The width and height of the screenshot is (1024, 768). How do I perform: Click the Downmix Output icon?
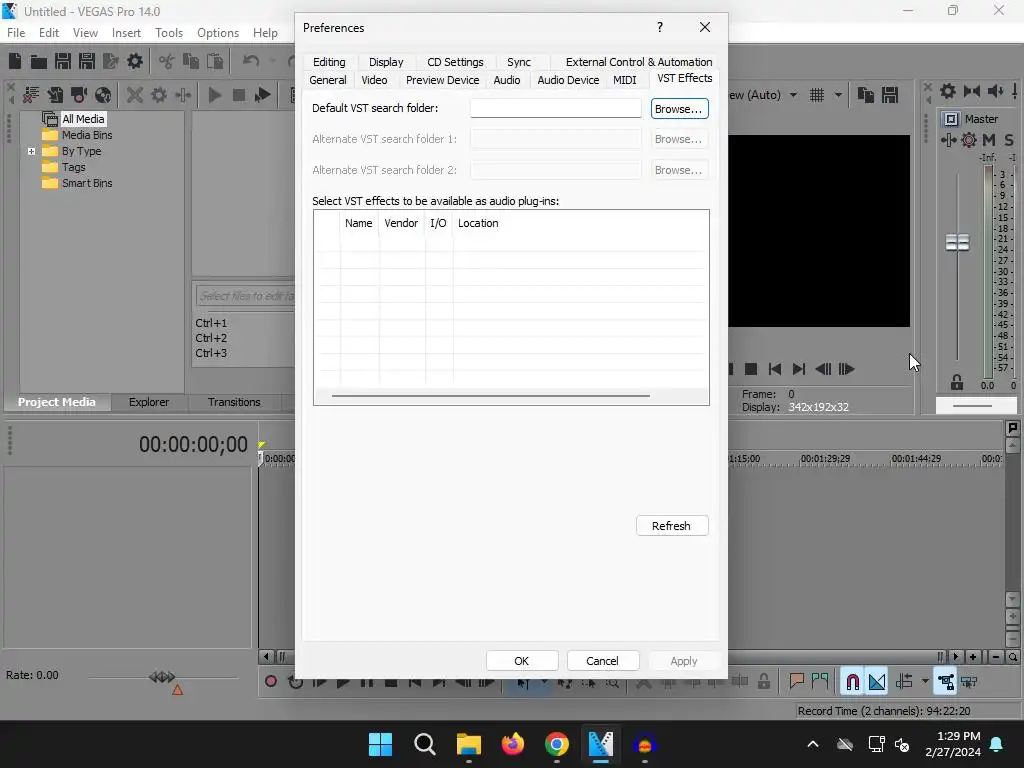point(972,91)
